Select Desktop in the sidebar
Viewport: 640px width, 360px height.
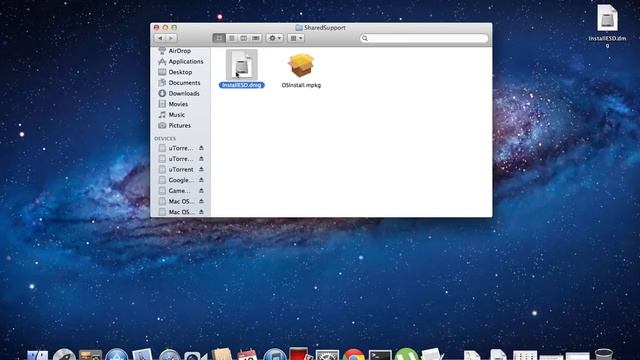pyautogui.click(x=180, y=72)
